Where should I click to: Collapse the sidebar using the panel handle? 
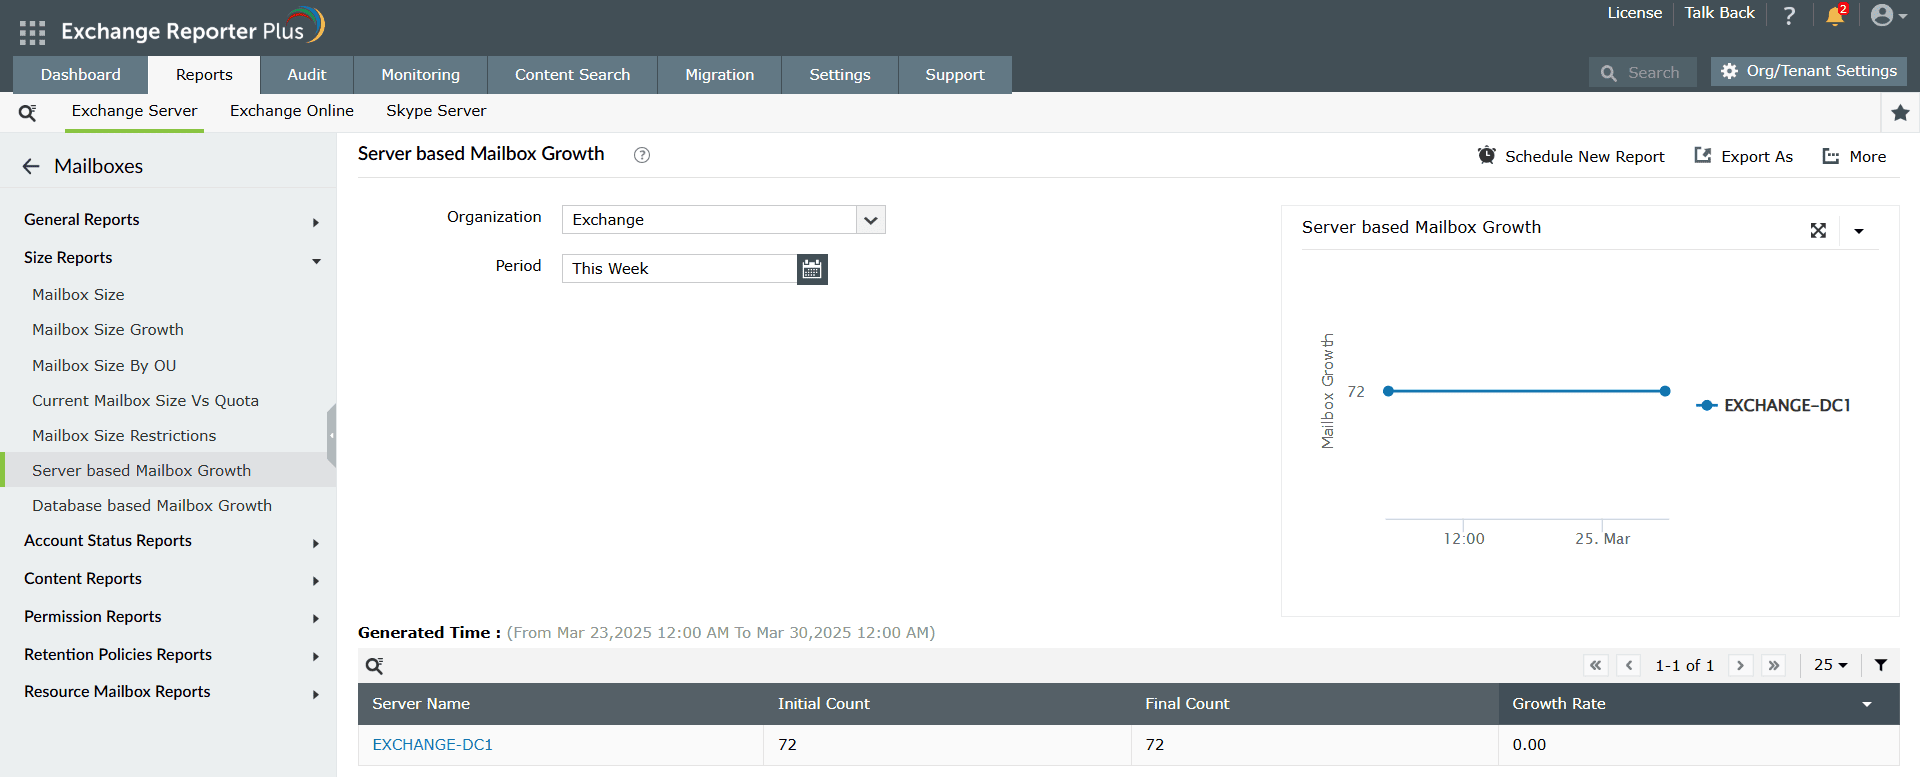(331, 436)
